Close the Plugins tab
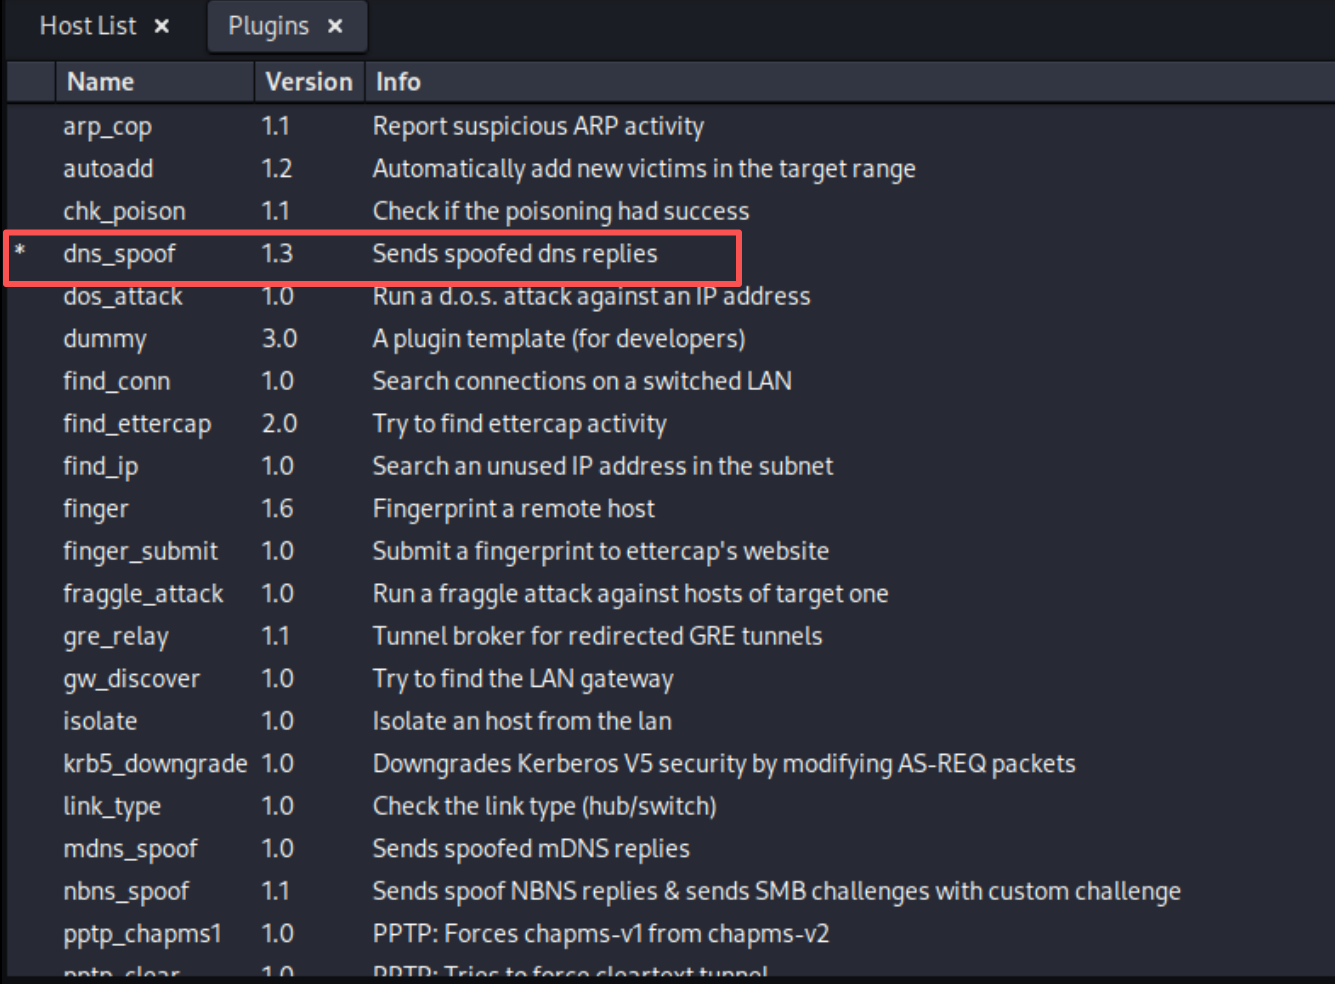Image resolution: width=1335 pixels, height=984 pixels. 335,27
